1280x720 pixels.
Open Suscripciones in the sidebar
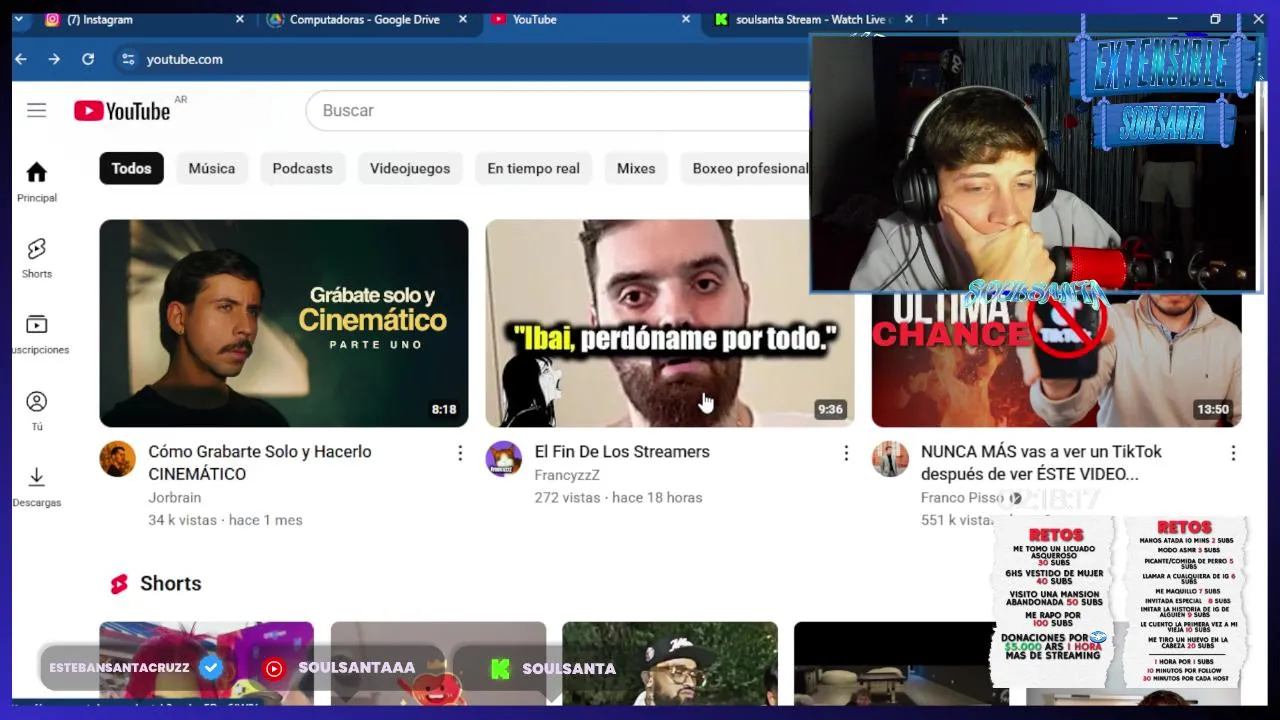coord(37,334)
